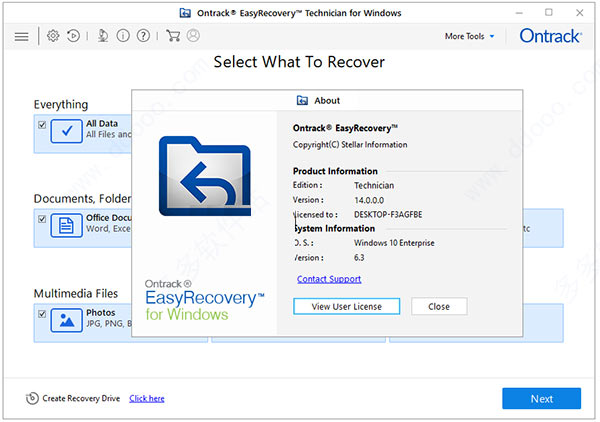Click the Photos tile icon
Image resolution: width=600 pixels, height=422 pixels.
[67, 320]
